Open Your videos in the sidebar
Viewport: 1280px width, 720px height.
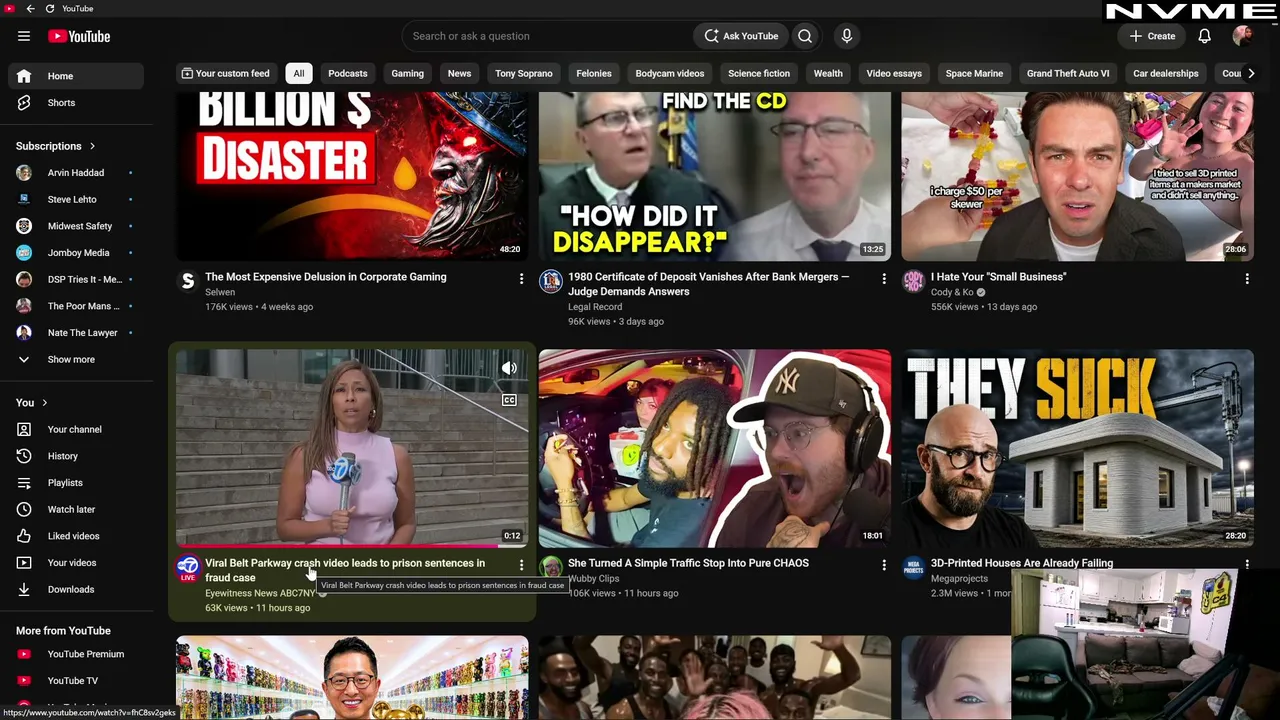(76, 563)
